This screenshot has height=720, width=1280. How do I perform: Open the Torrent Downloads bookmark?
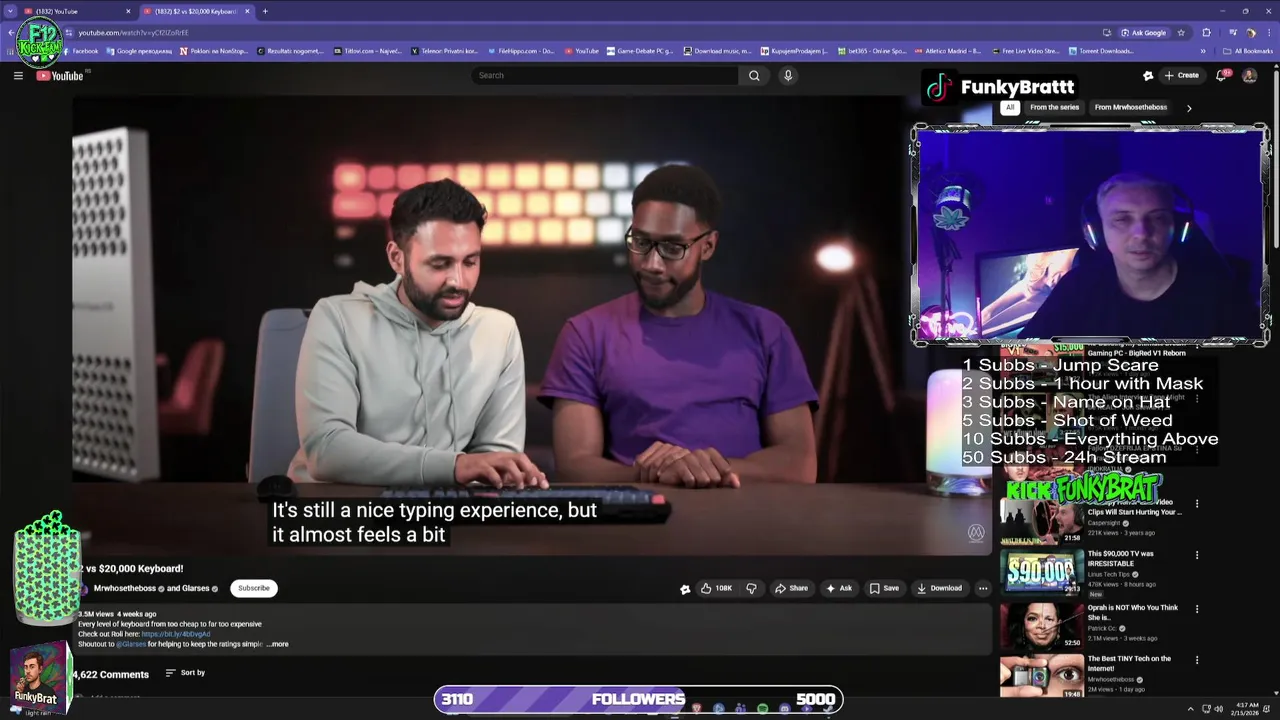pyautogui.click(x=1101, y=51)
